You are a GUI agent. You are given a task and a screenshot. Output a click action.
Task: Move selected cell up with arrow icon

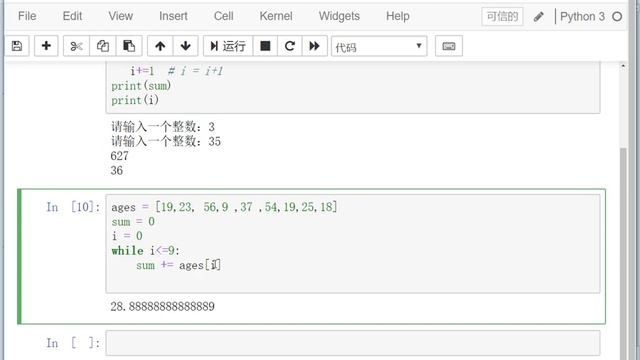tap(160, 46)
